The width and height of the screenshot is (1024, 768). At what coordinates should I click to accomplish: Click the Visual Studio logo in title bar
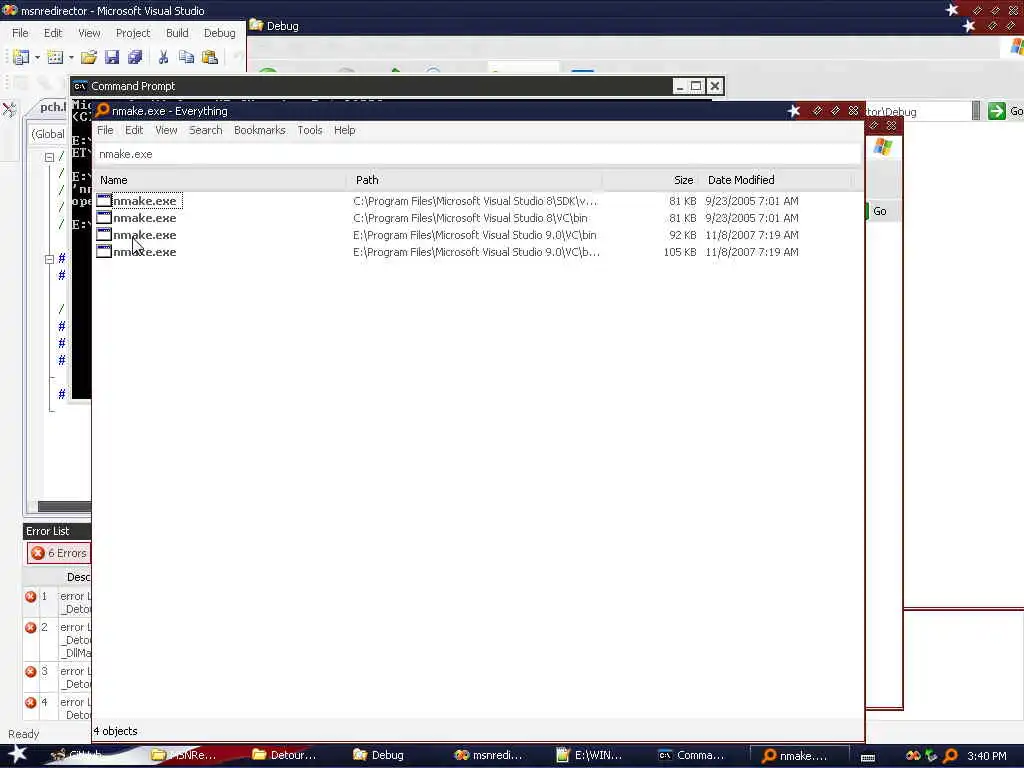(9, 10)
